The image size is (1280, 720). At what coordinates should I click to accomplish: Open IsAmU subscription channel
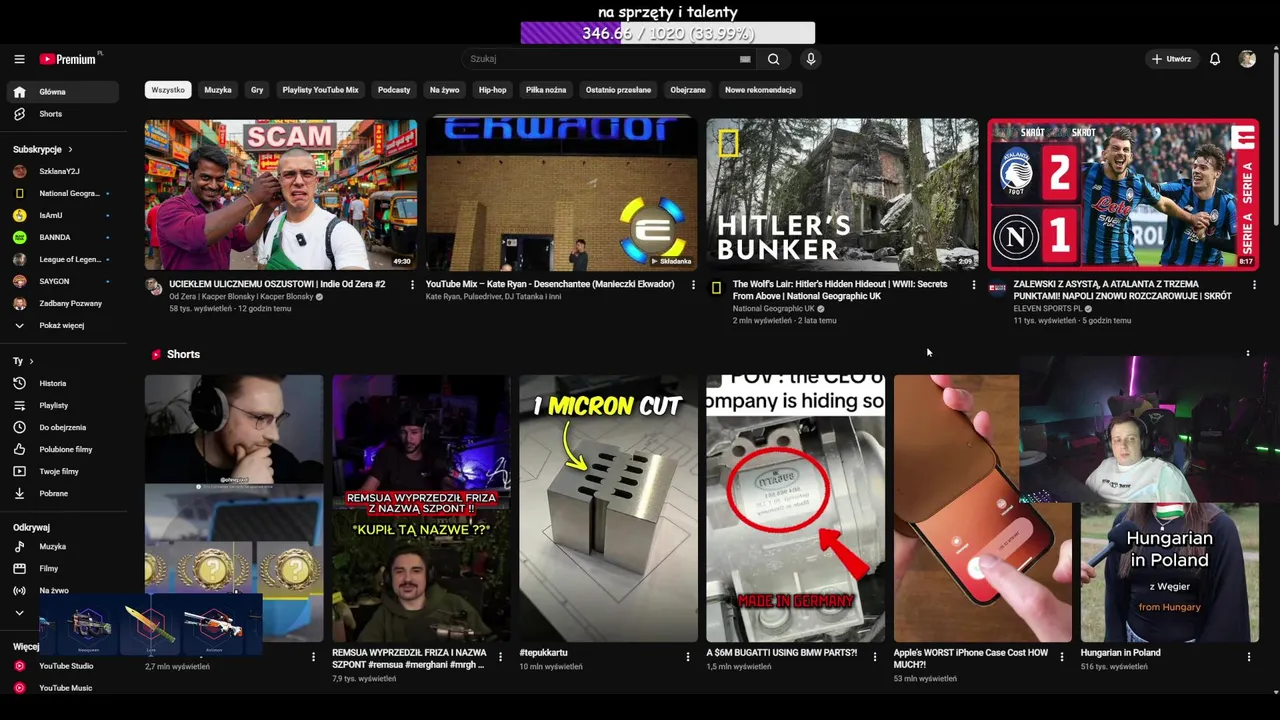click(62, 216)
